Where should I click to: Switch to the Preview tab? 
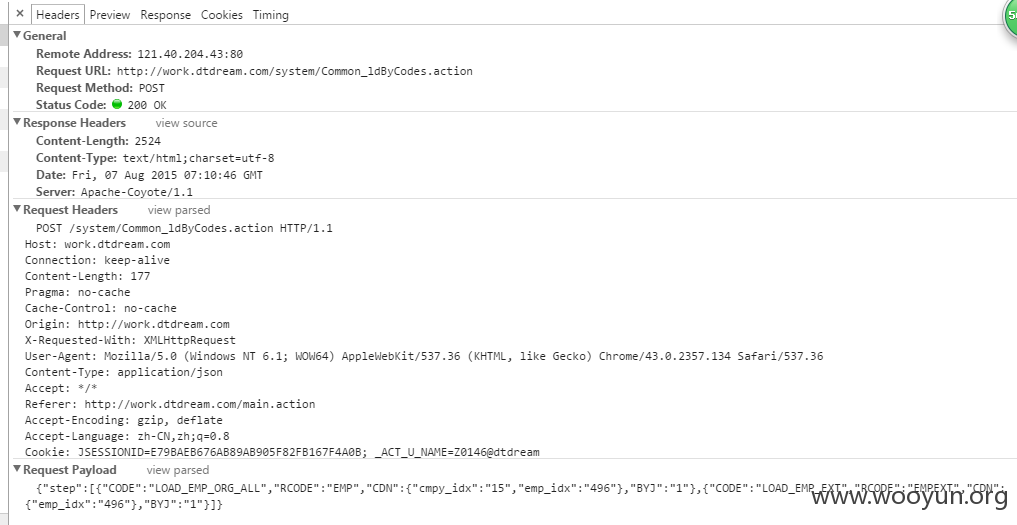(x=110, y=14)
